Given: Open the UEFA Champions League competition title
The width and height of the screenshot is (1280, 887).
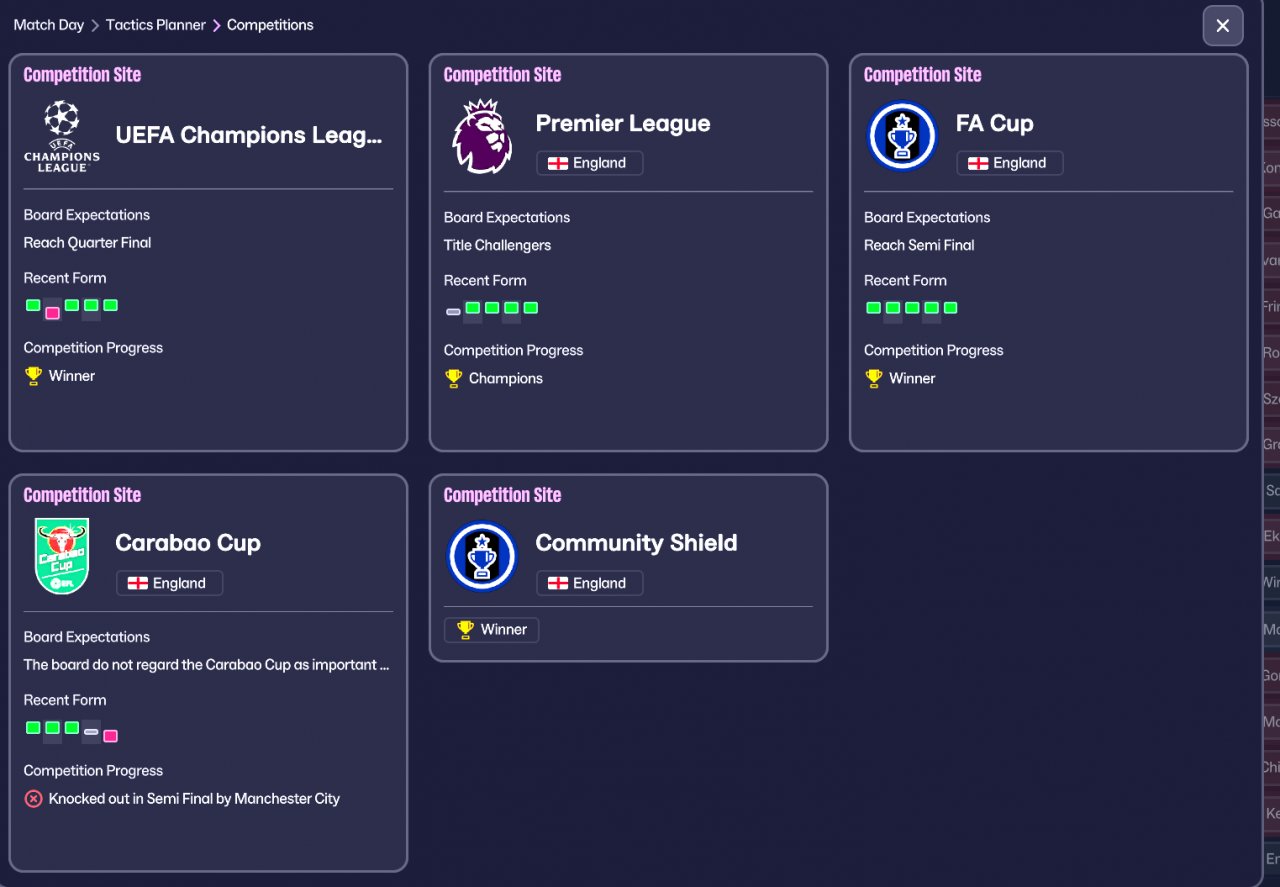Looking at the screenshot, I should (249, 135).
